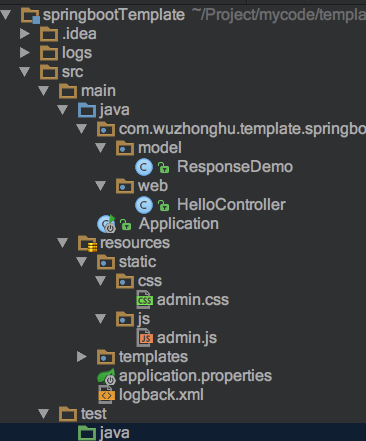Click the green lock beside Application
366x441 pixels.
pyautogui.click(x=125, y=224)
